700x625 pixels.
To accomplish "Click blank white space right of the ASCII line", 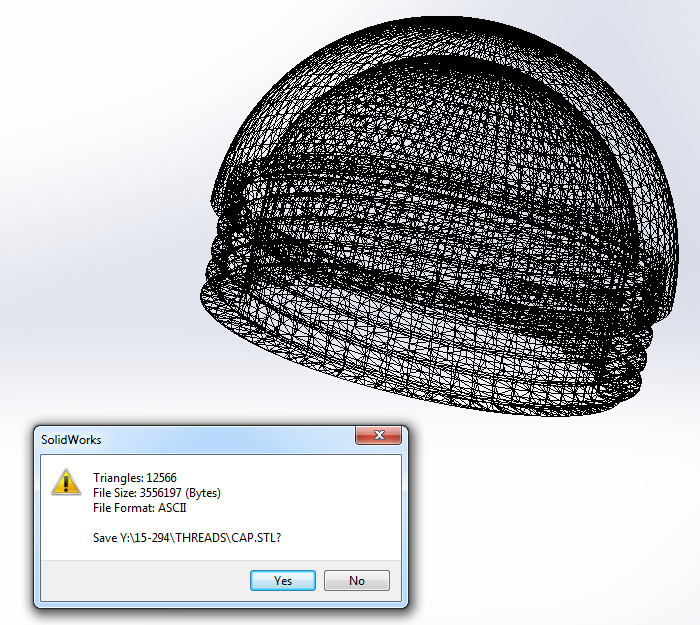I will click(x=300, y=508).
